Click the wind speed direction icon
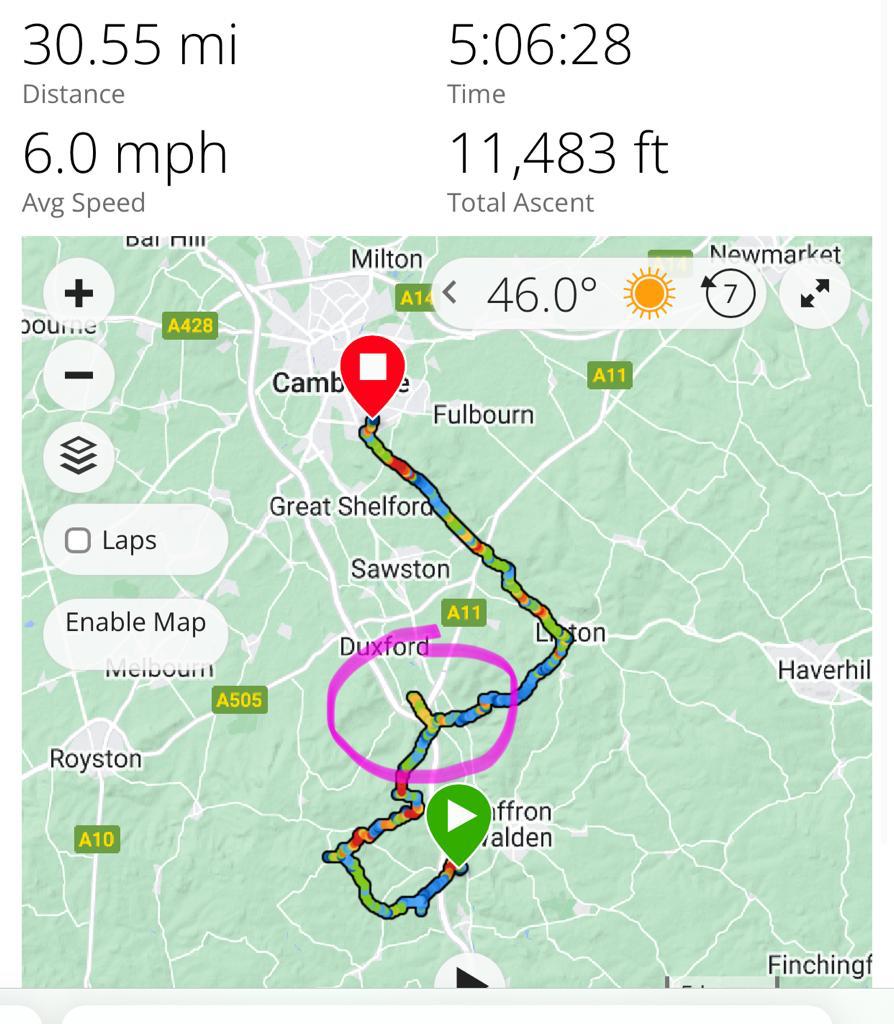The image size is (894, 1024). [x=730, y=294]
